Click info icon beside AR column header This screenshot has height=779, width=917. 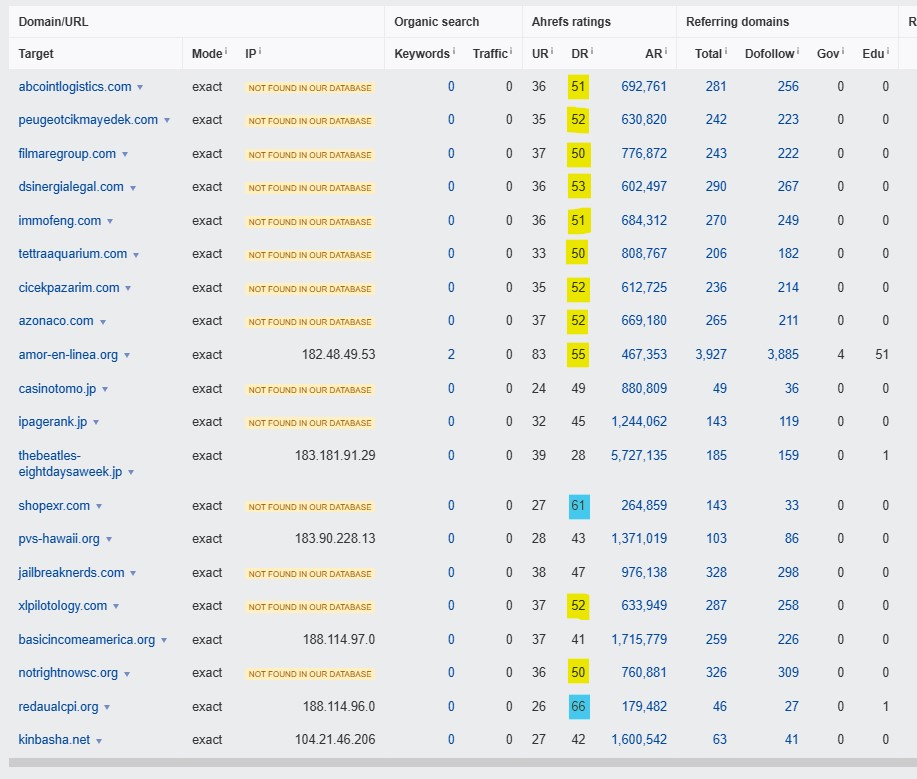(x=665, y=51)
